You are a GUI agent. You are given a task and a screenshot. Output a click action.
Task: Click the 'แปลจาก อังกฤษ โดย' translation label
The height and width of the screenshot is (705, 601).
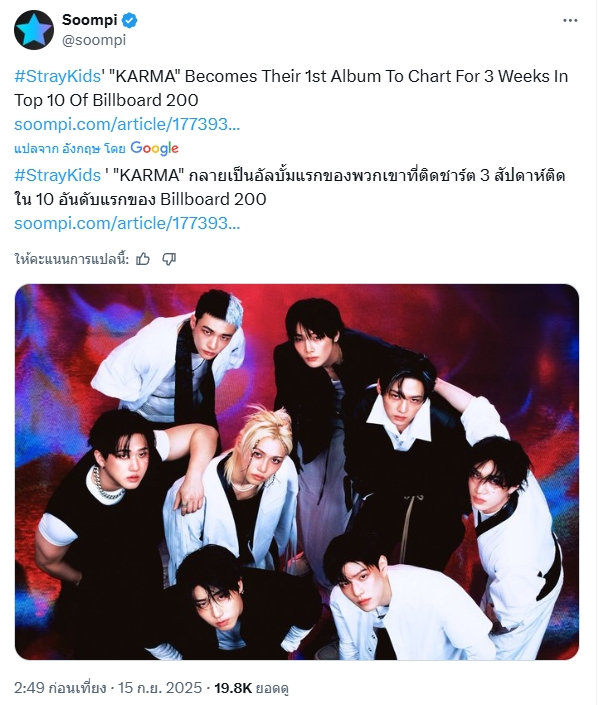pos(70,149)
